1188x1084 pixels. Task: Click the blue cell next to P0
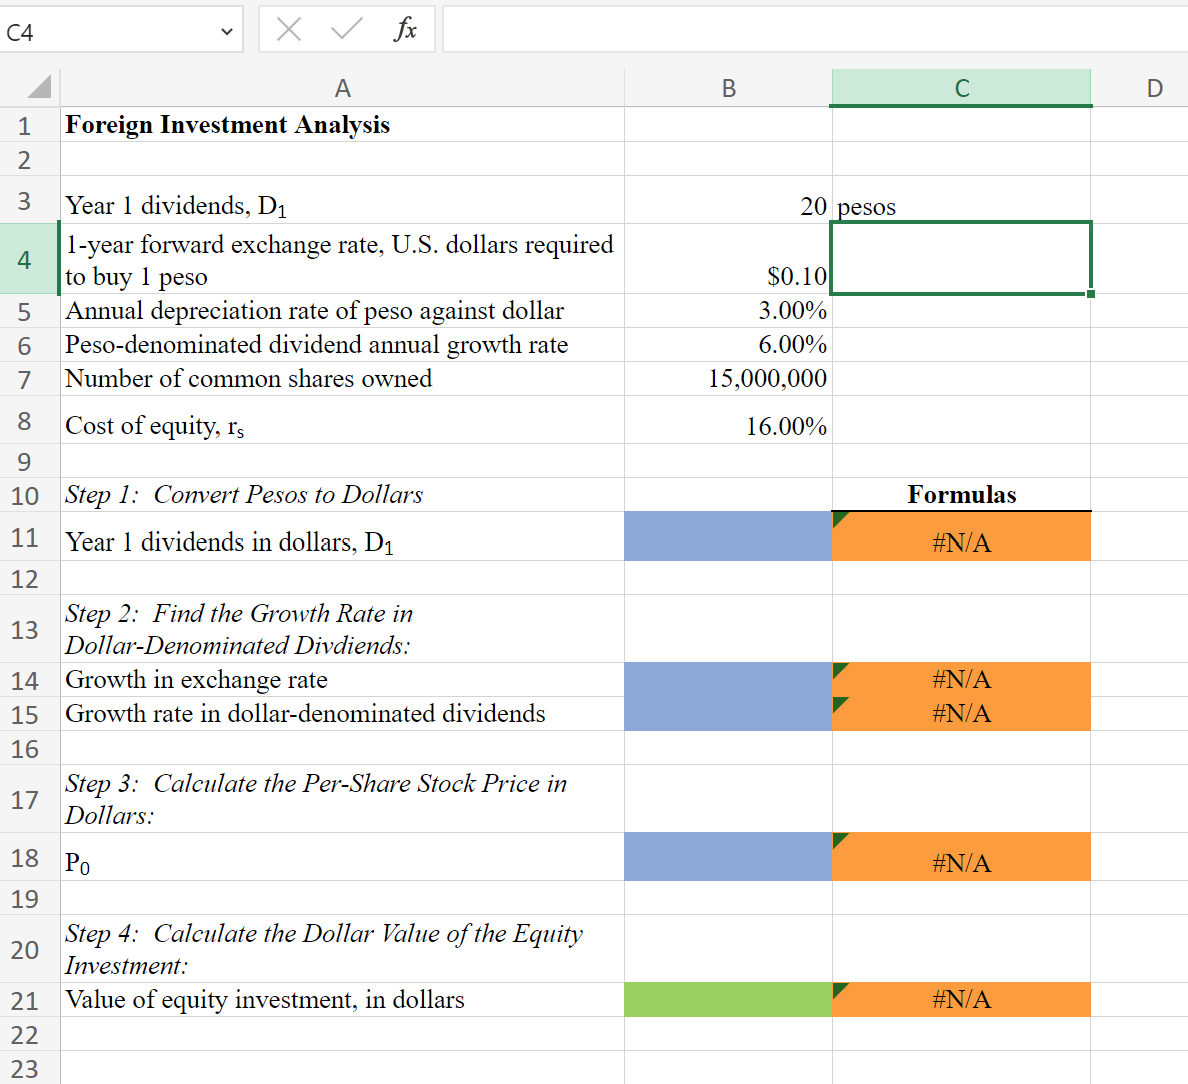point(728,857)
